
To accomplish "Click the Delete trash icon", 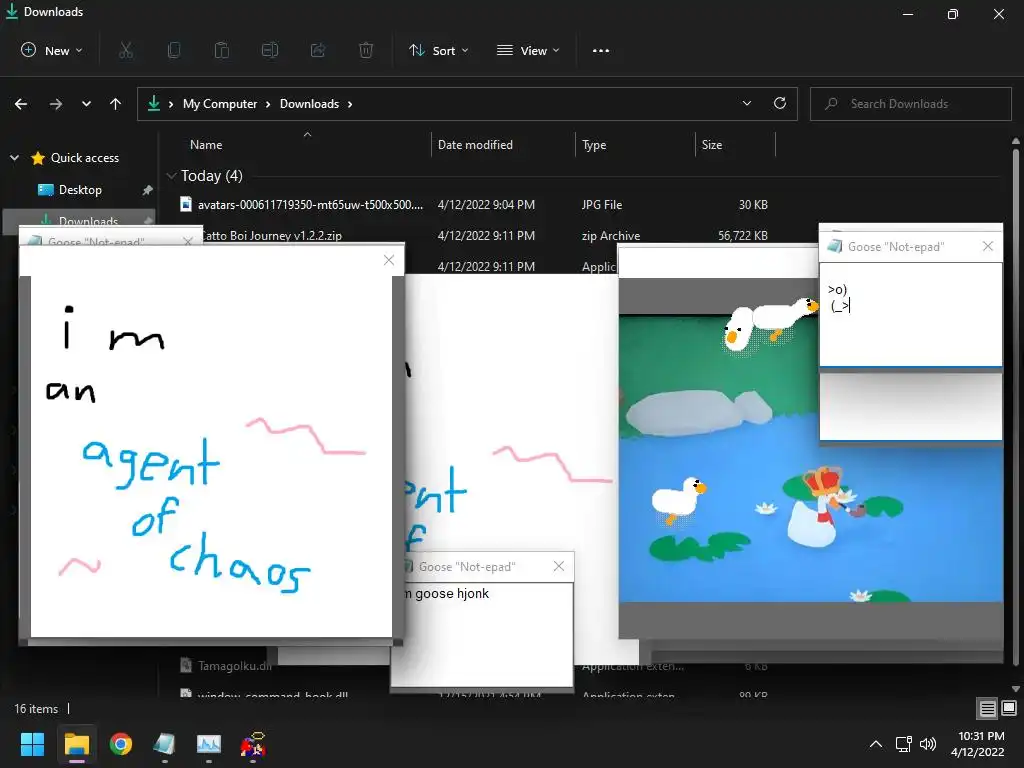I will click(366, 50).
